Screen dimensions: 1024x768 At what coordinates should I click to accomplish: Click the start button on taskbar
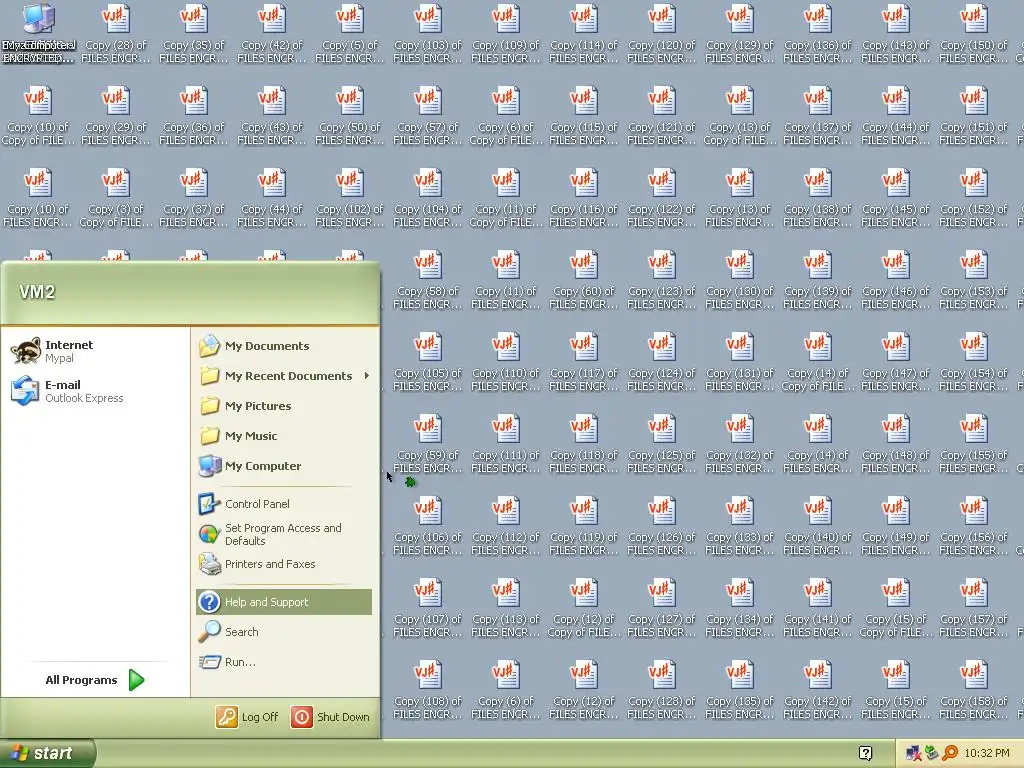[47, 753]
